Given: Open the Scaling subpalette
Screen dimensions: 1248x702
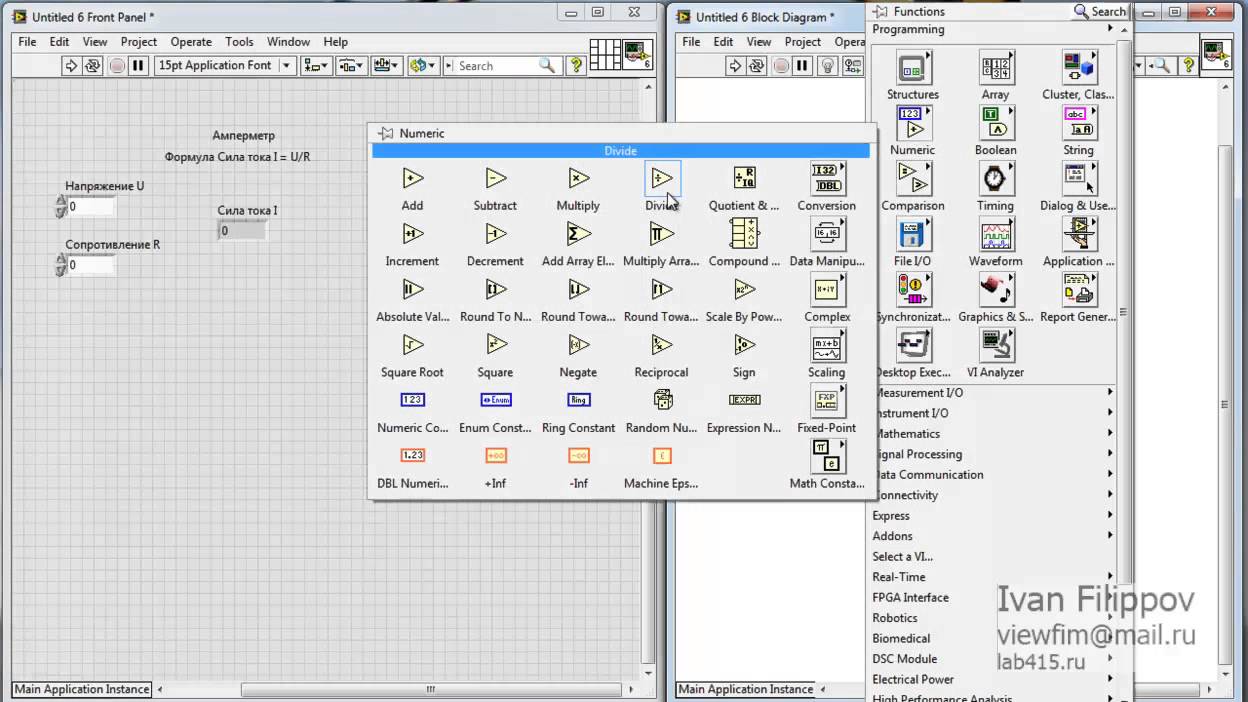Looking at the screenshot, I should pyautogui.click(x=827, y=345).
